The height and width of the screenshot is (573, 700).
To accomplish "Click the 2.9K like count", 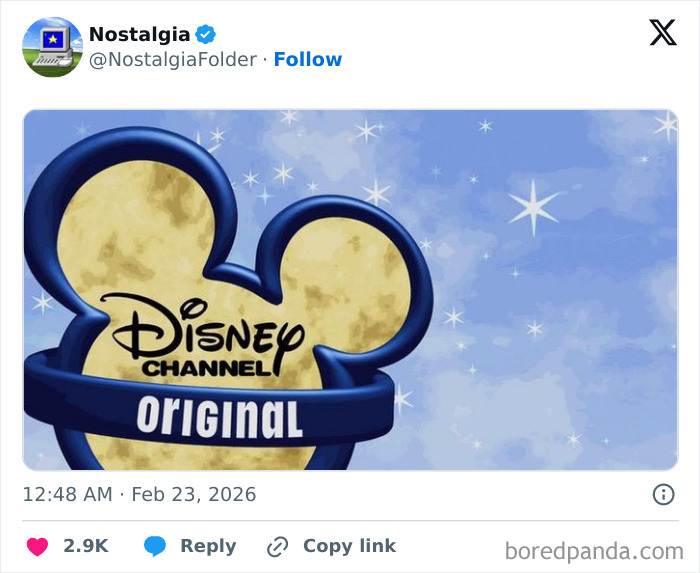I will [85, 546].
